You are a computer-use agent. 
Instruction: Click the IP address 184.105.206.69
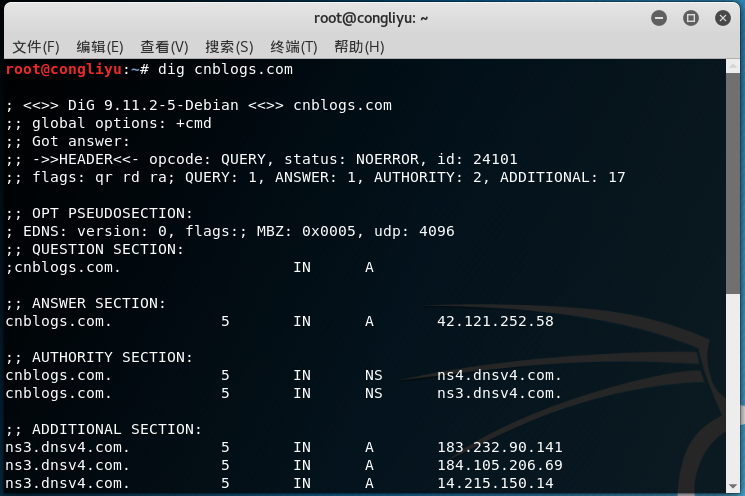pyautogui.click(x=500, y=466)
